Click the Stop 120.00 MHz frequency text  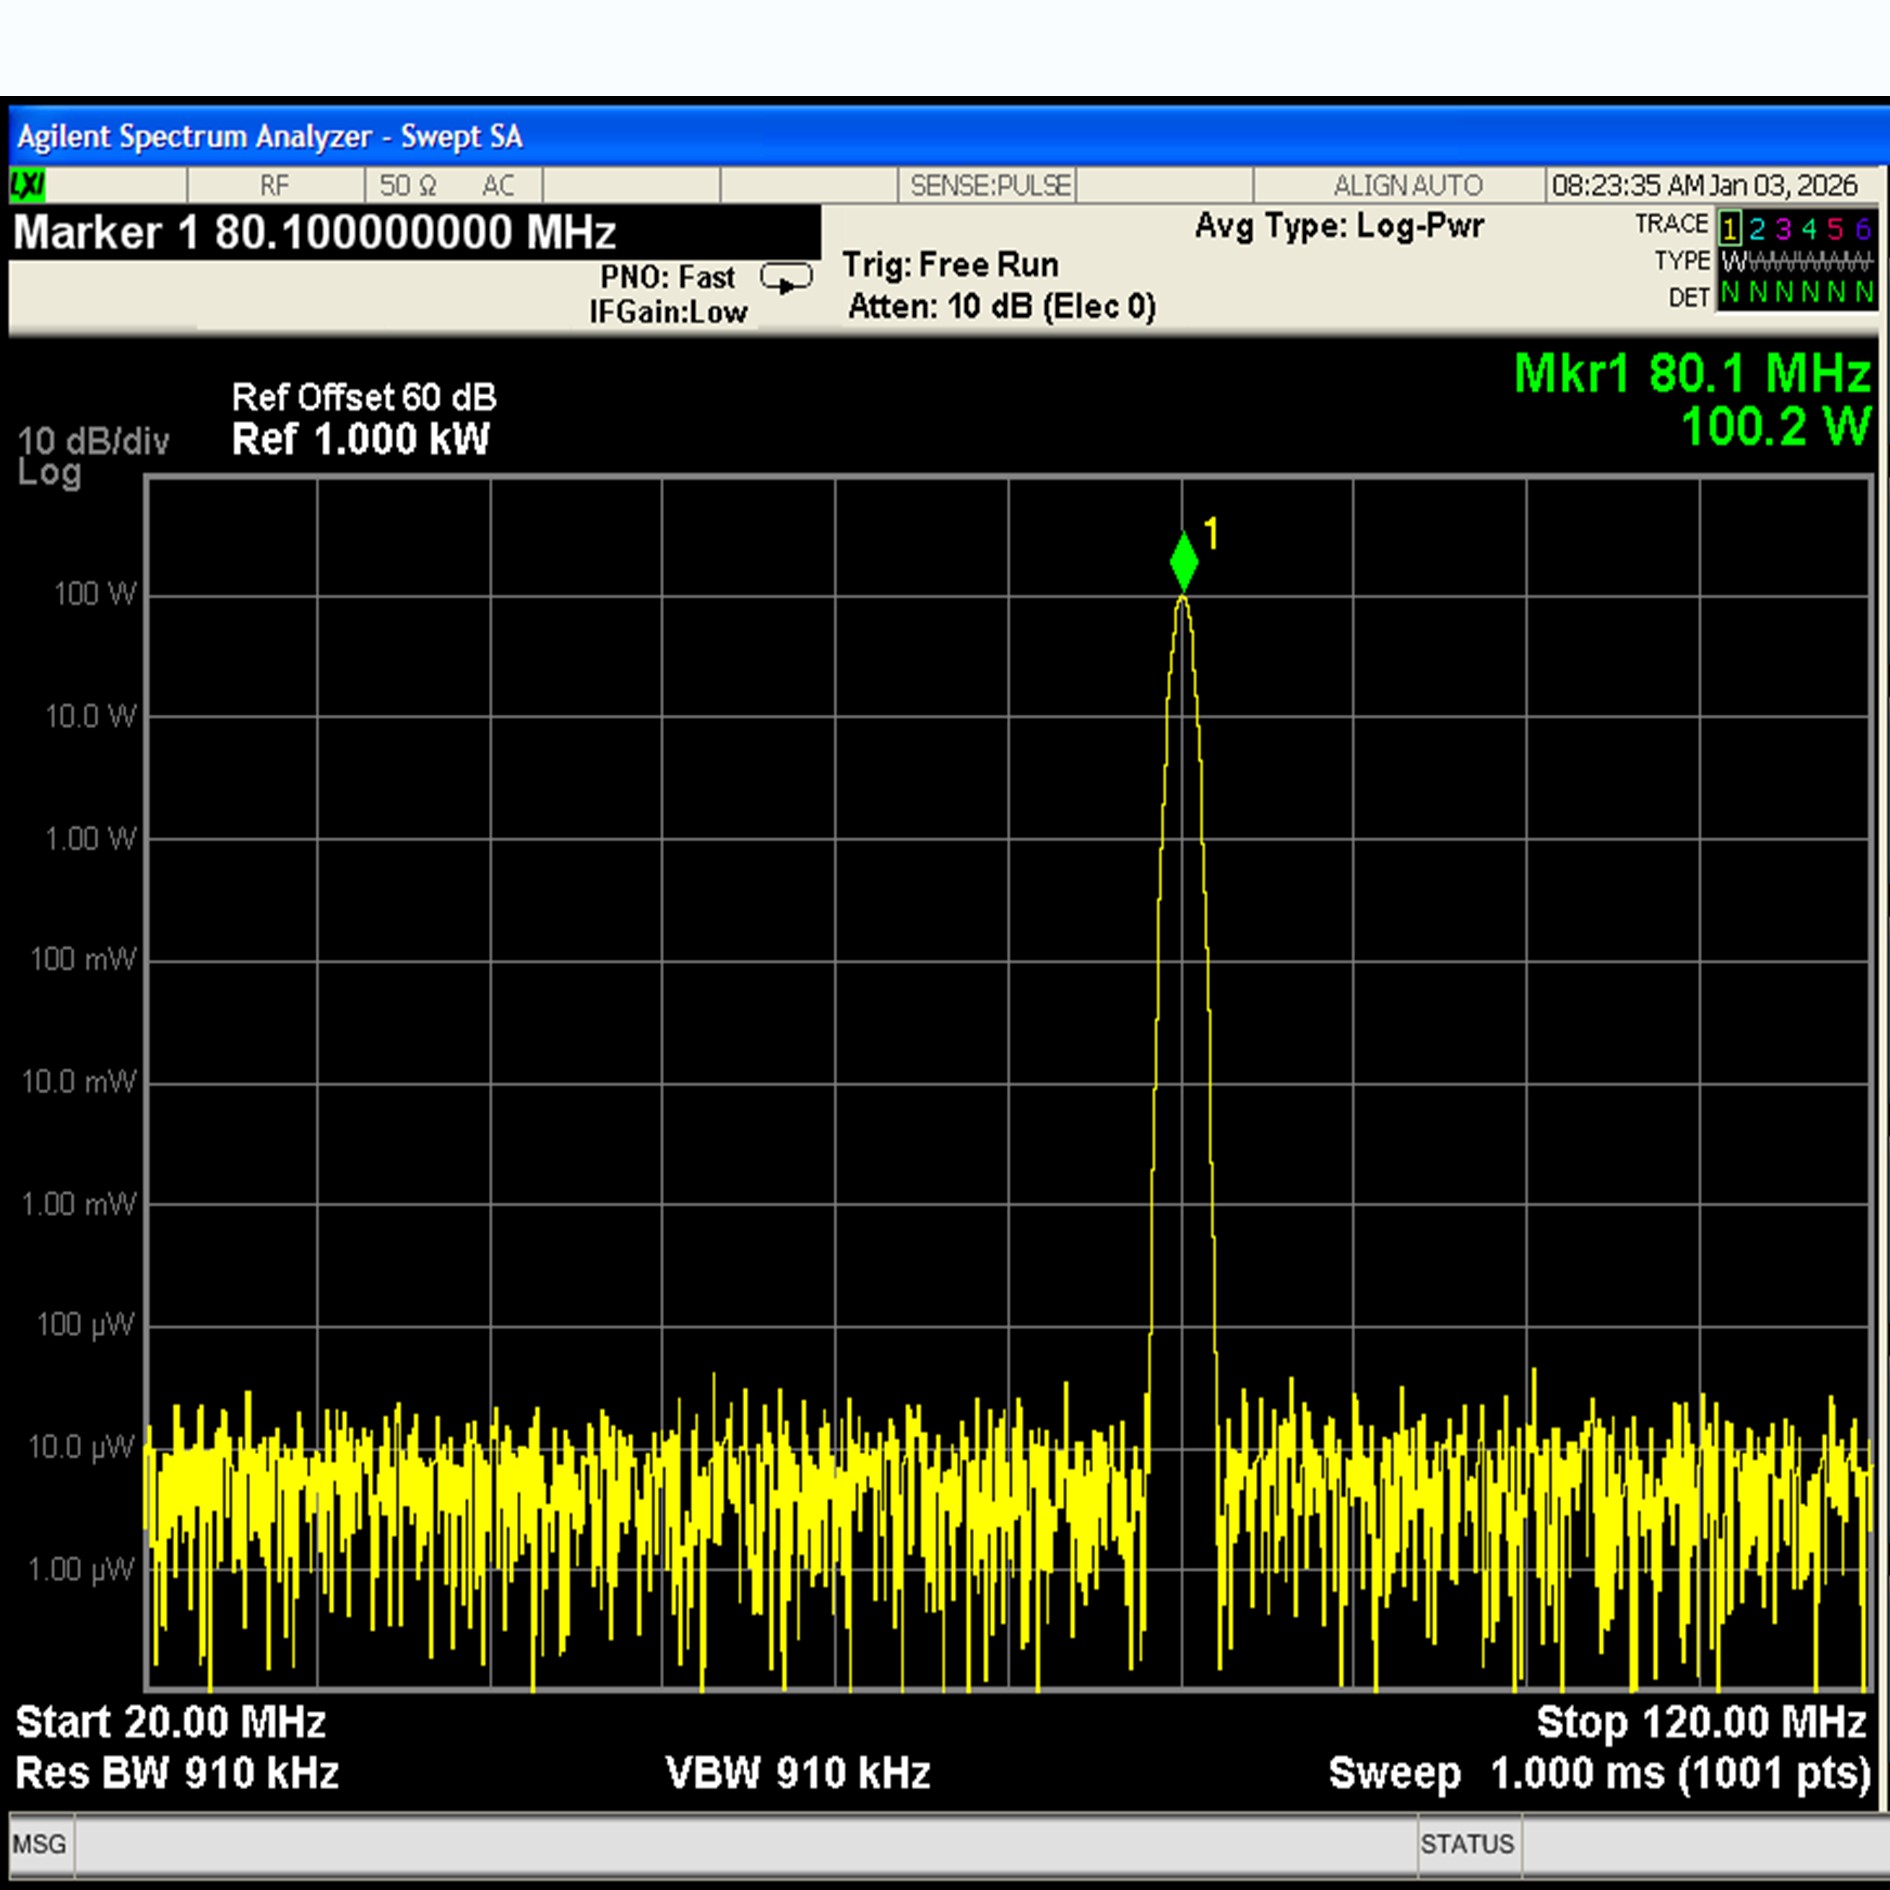click(x=1702, y=1722)
